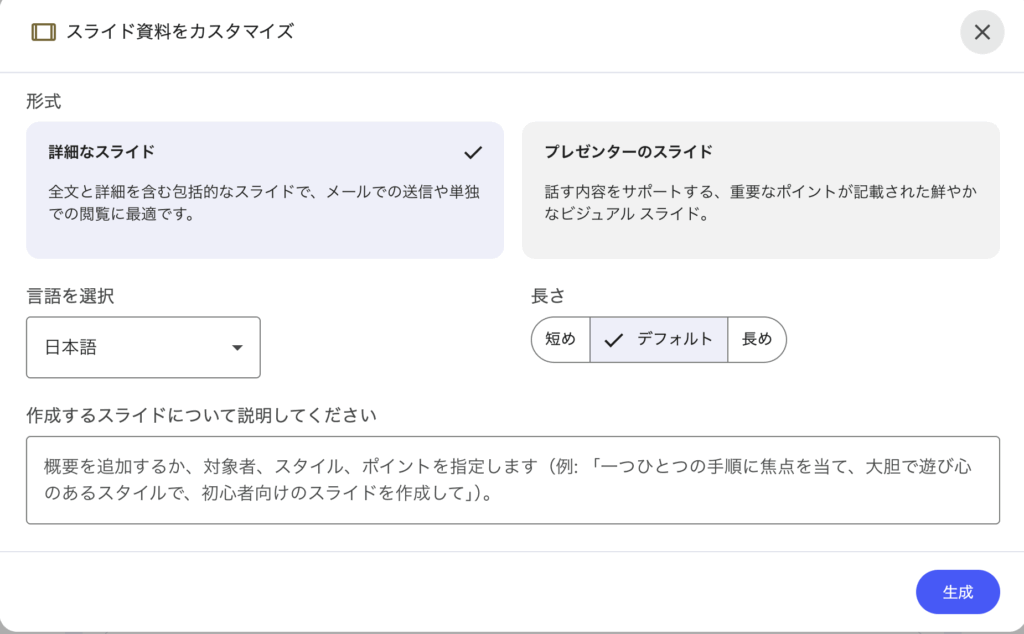Click the 長さ section label
1024x634 pixels.
[549, 296]
